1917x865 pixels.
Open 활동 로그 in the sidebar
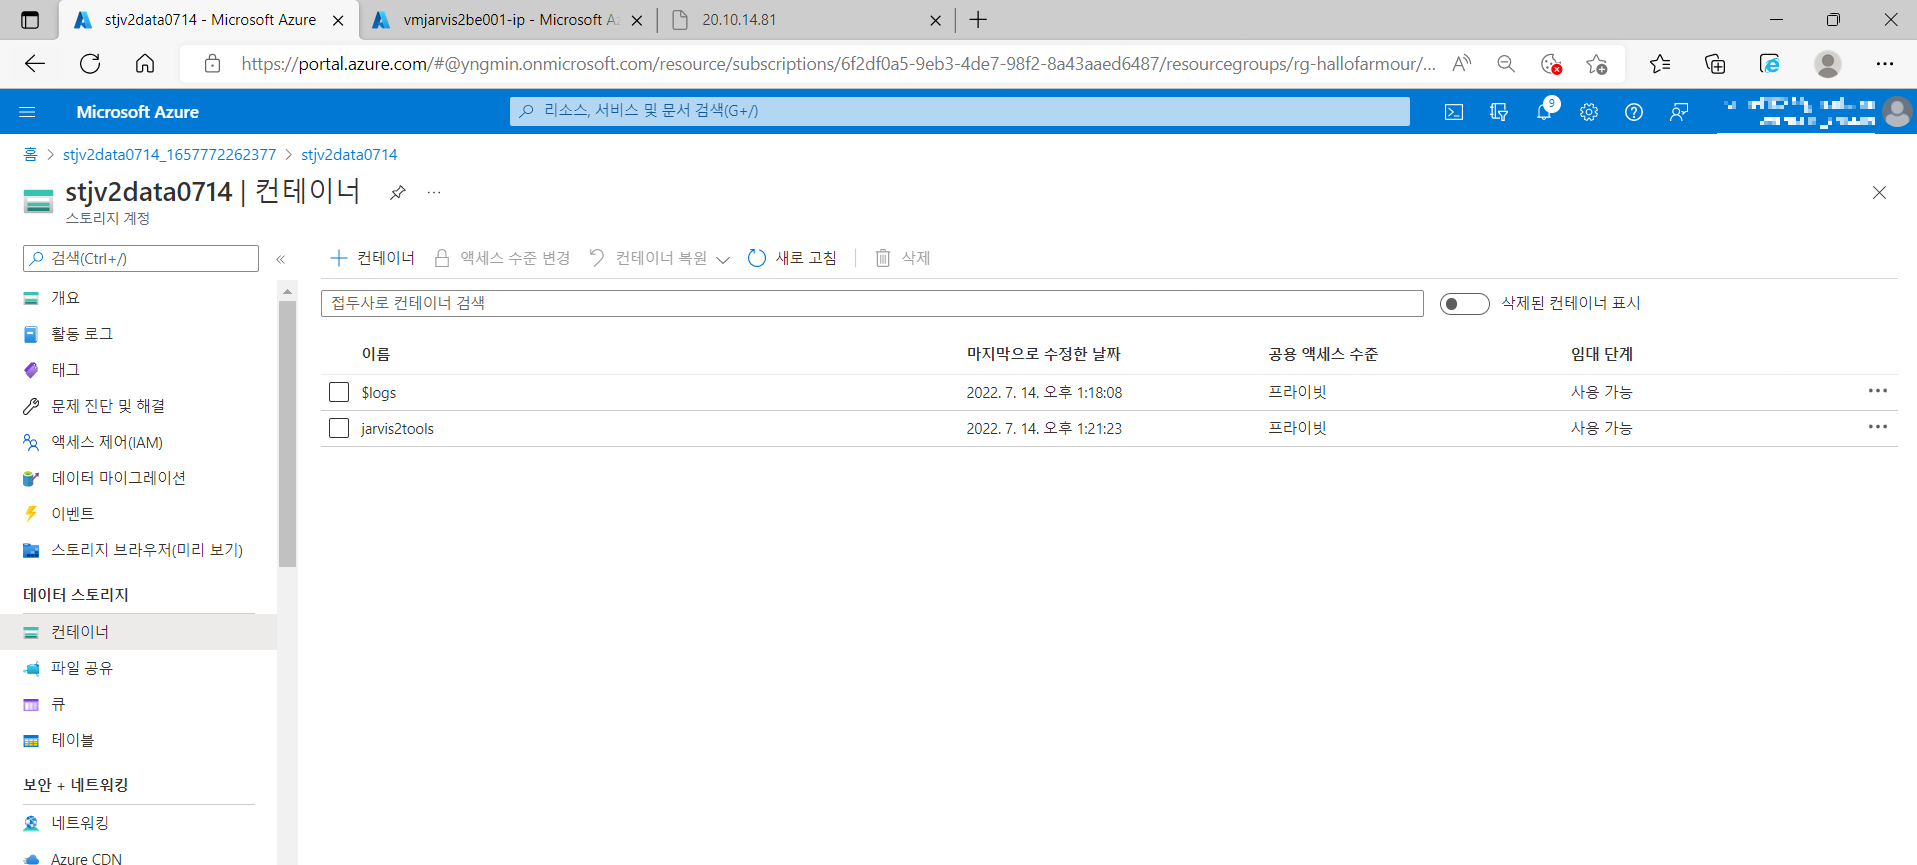82,334
